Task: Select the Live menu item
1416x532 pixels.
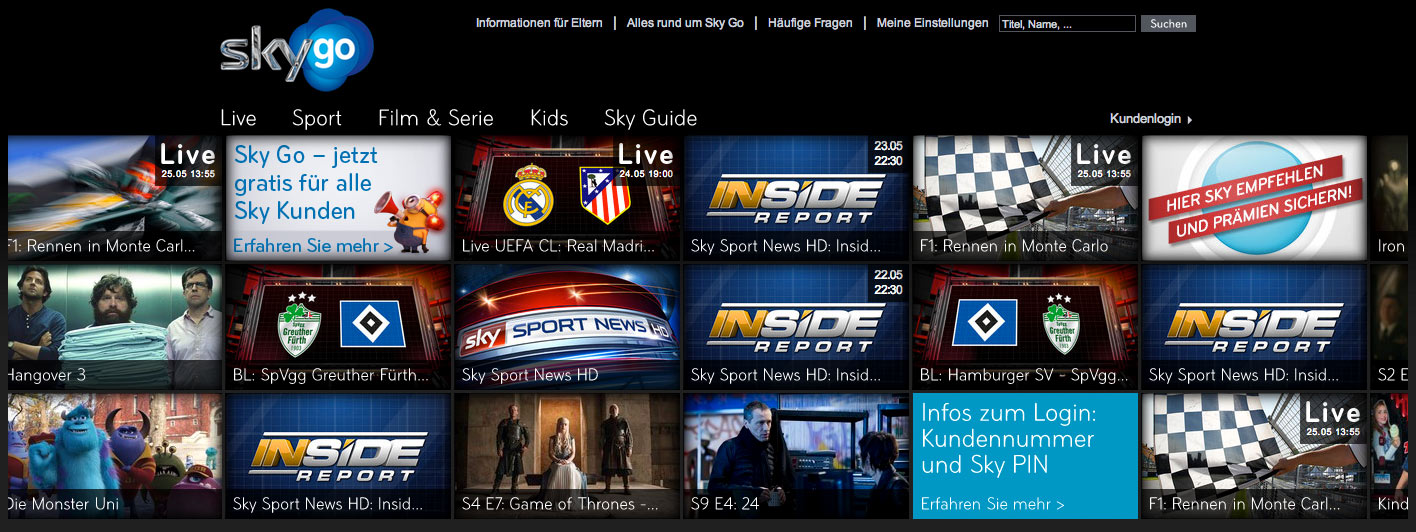Action: click(238, 118)
